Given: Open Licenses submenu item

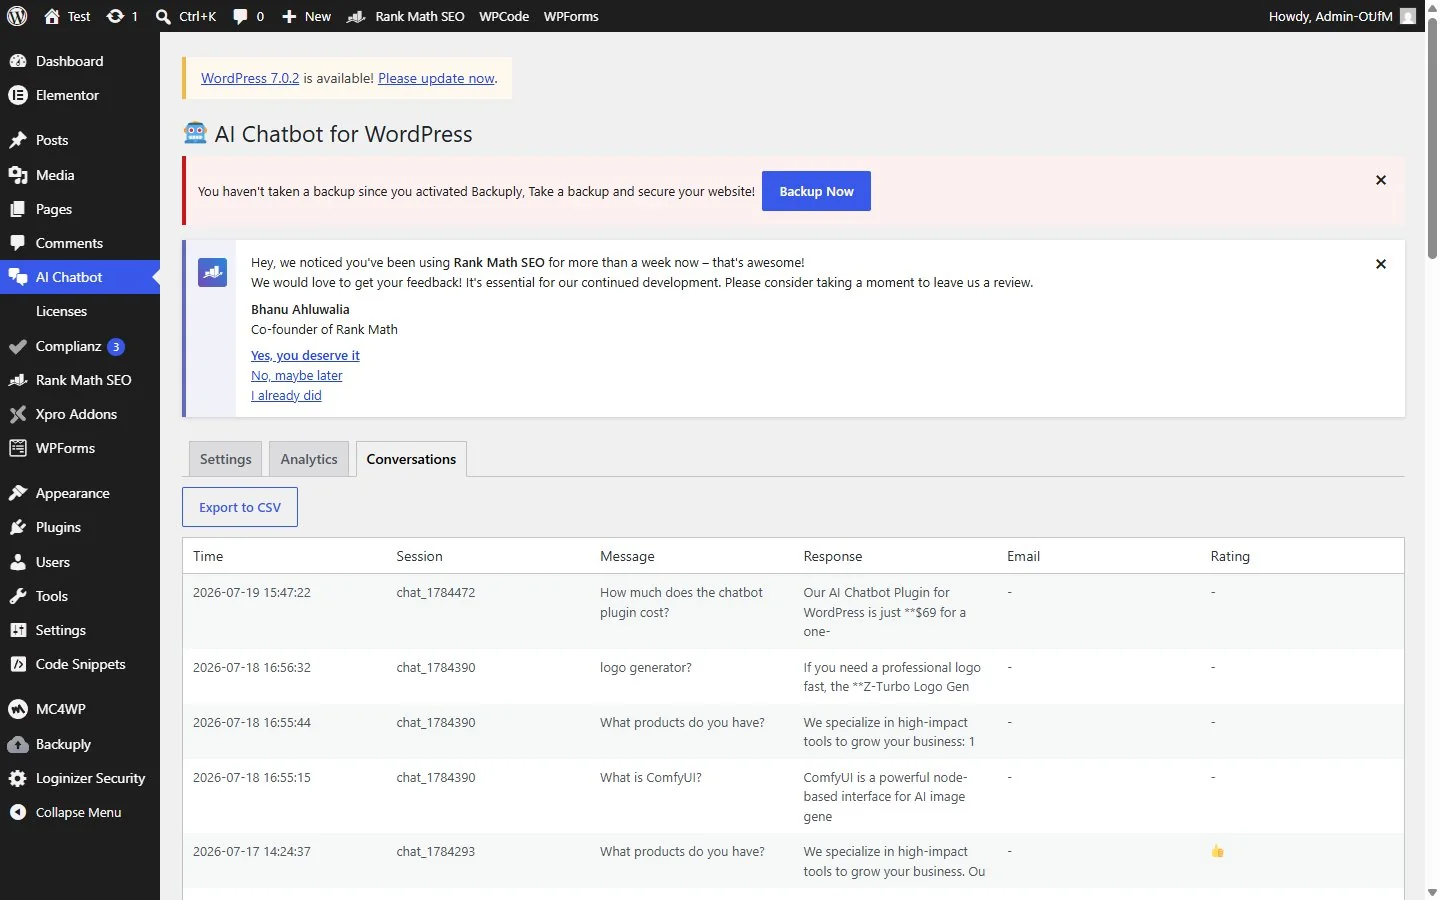Looking at the screenshot, I should 61,311.
